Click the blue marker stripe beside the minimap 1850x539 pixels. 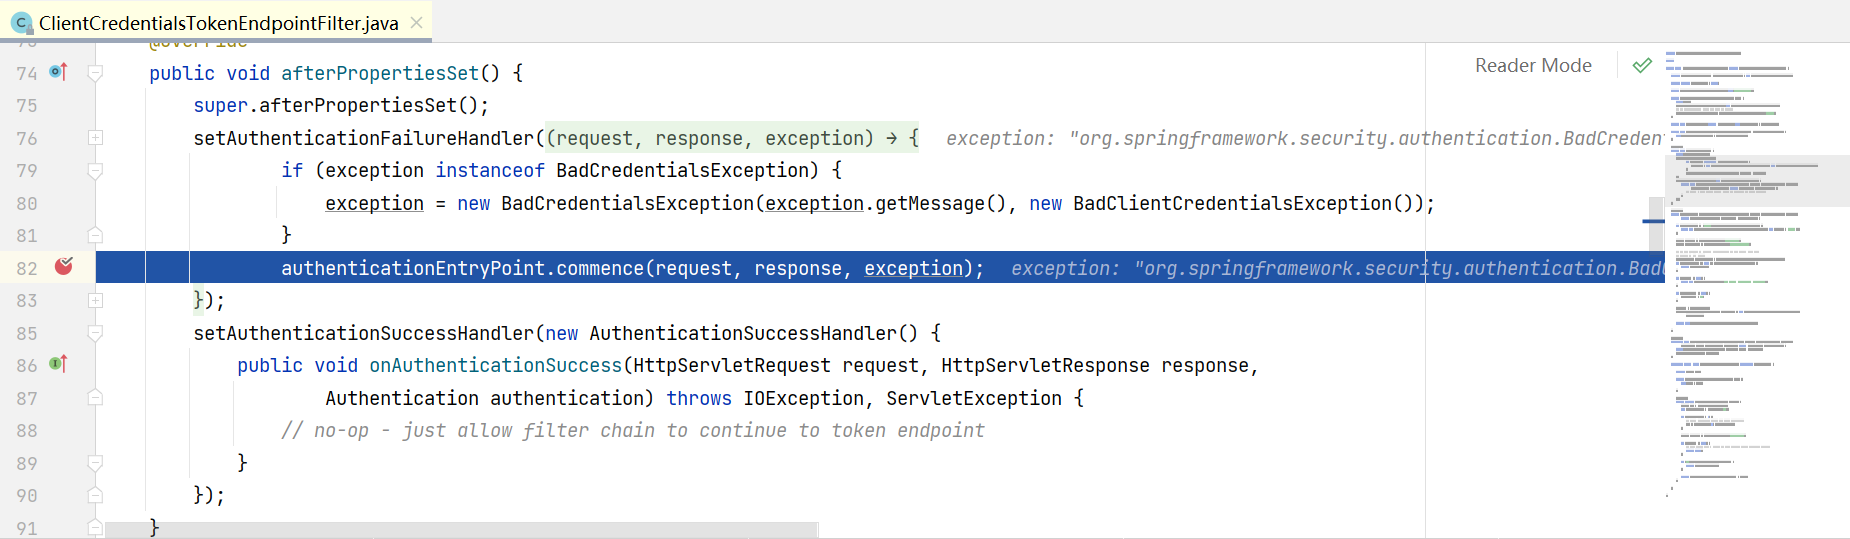[x=1654, y=221]
